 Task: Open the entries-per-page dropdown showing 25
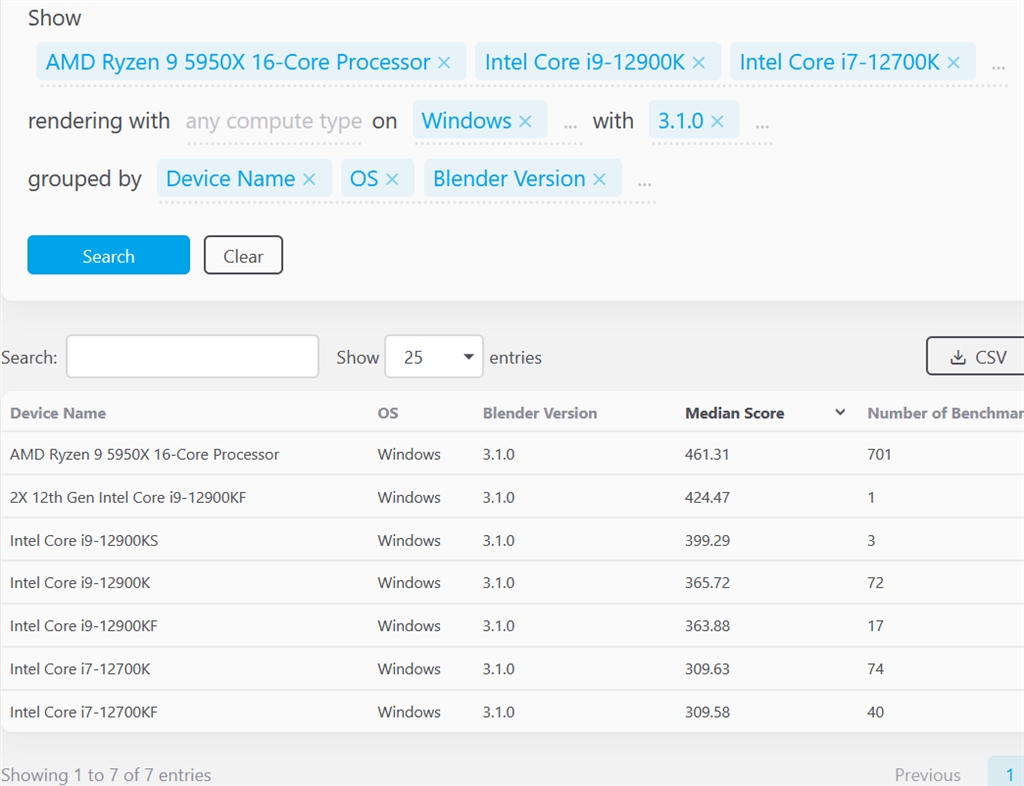click(x=434, y=357)
